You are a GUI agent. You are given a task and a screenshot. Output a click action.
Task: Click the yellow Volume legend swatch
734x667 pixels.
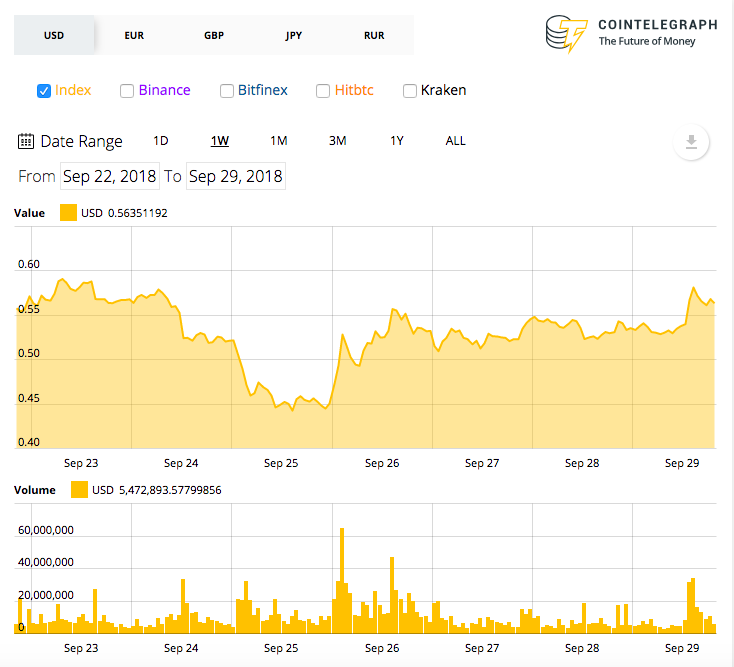[79, 490]
